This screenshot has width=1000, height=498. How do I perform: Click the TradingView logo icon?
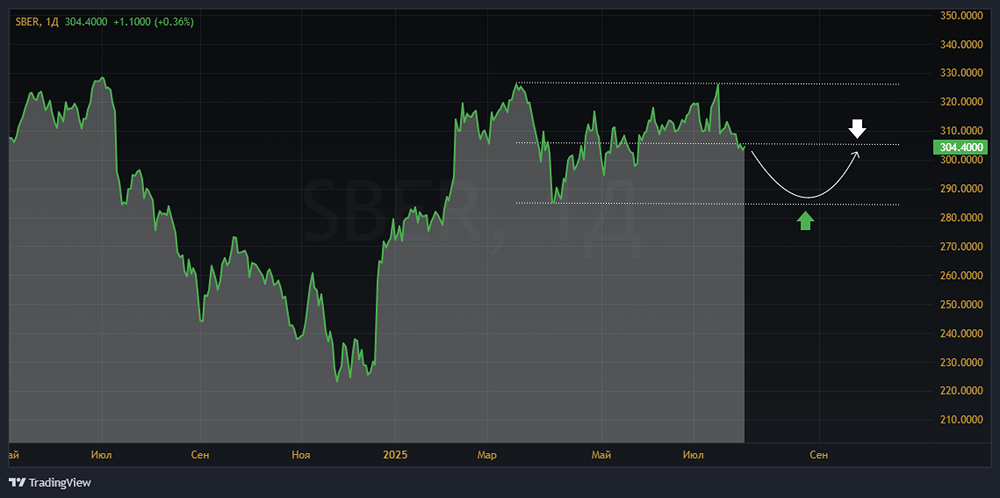pos(17,482)
